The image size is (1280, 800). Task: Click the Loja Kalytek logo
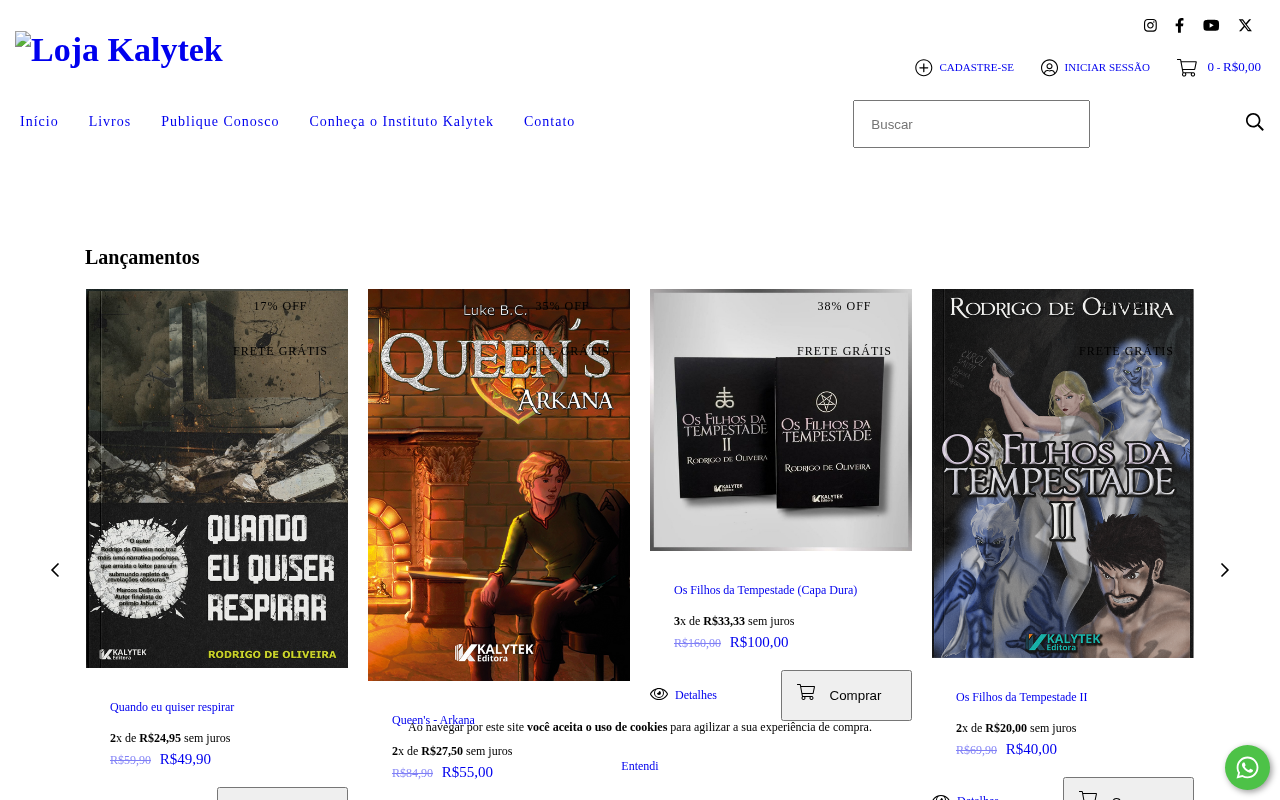coord(119,49)
